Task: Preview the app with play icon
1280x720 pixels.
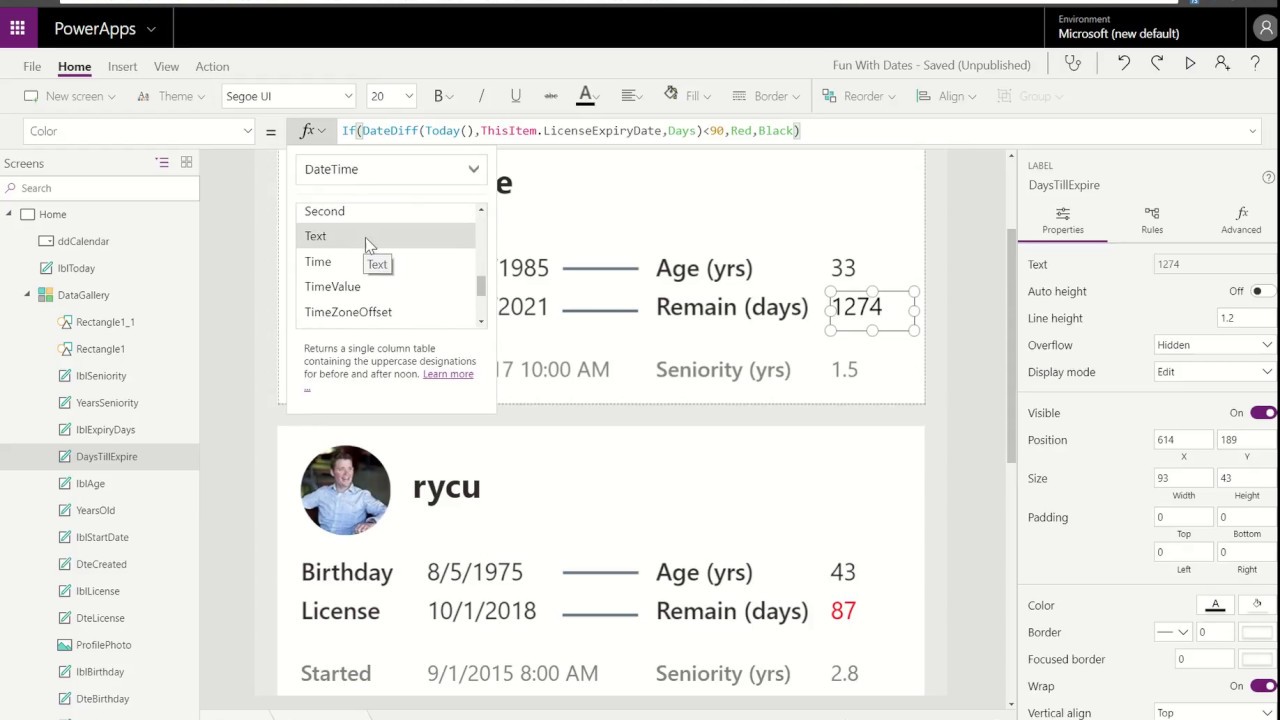Action: [x=1190, y=65]
